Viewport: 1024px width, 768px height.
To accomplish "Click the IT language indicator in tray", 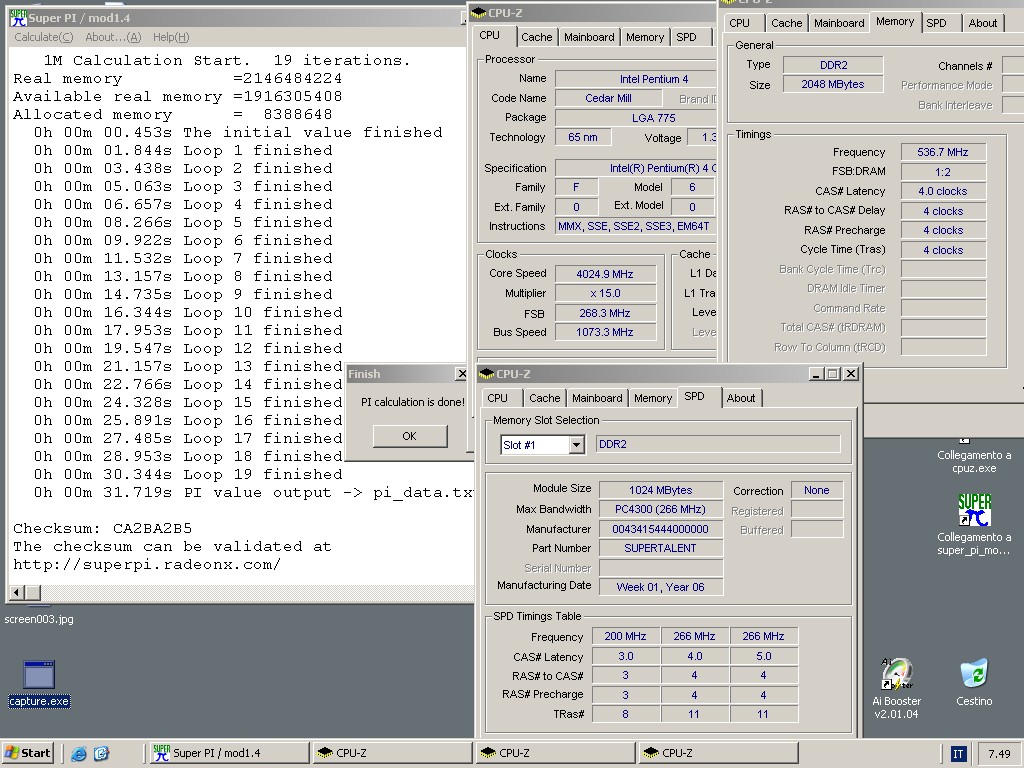I will [x=958, y=754].
